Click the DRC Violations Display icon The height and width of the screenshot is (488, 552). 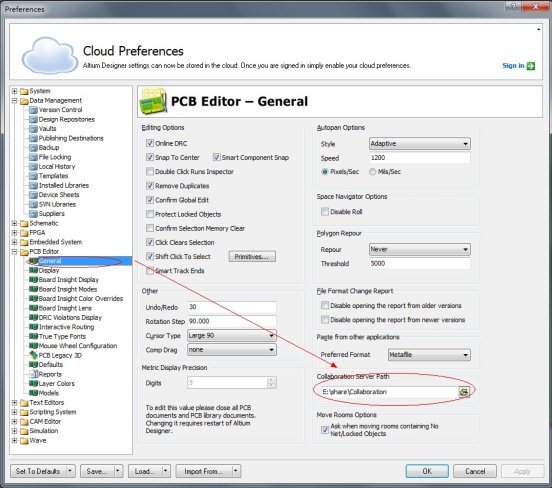point(33,318)
